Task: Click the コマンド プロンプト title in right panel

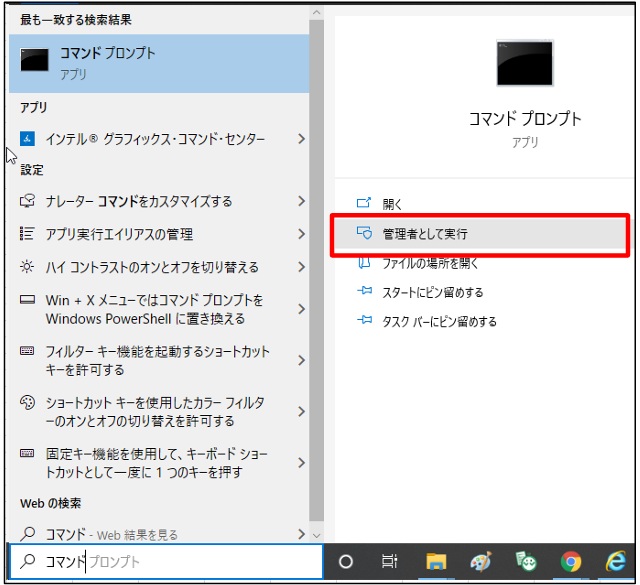Action: [525, 119]
